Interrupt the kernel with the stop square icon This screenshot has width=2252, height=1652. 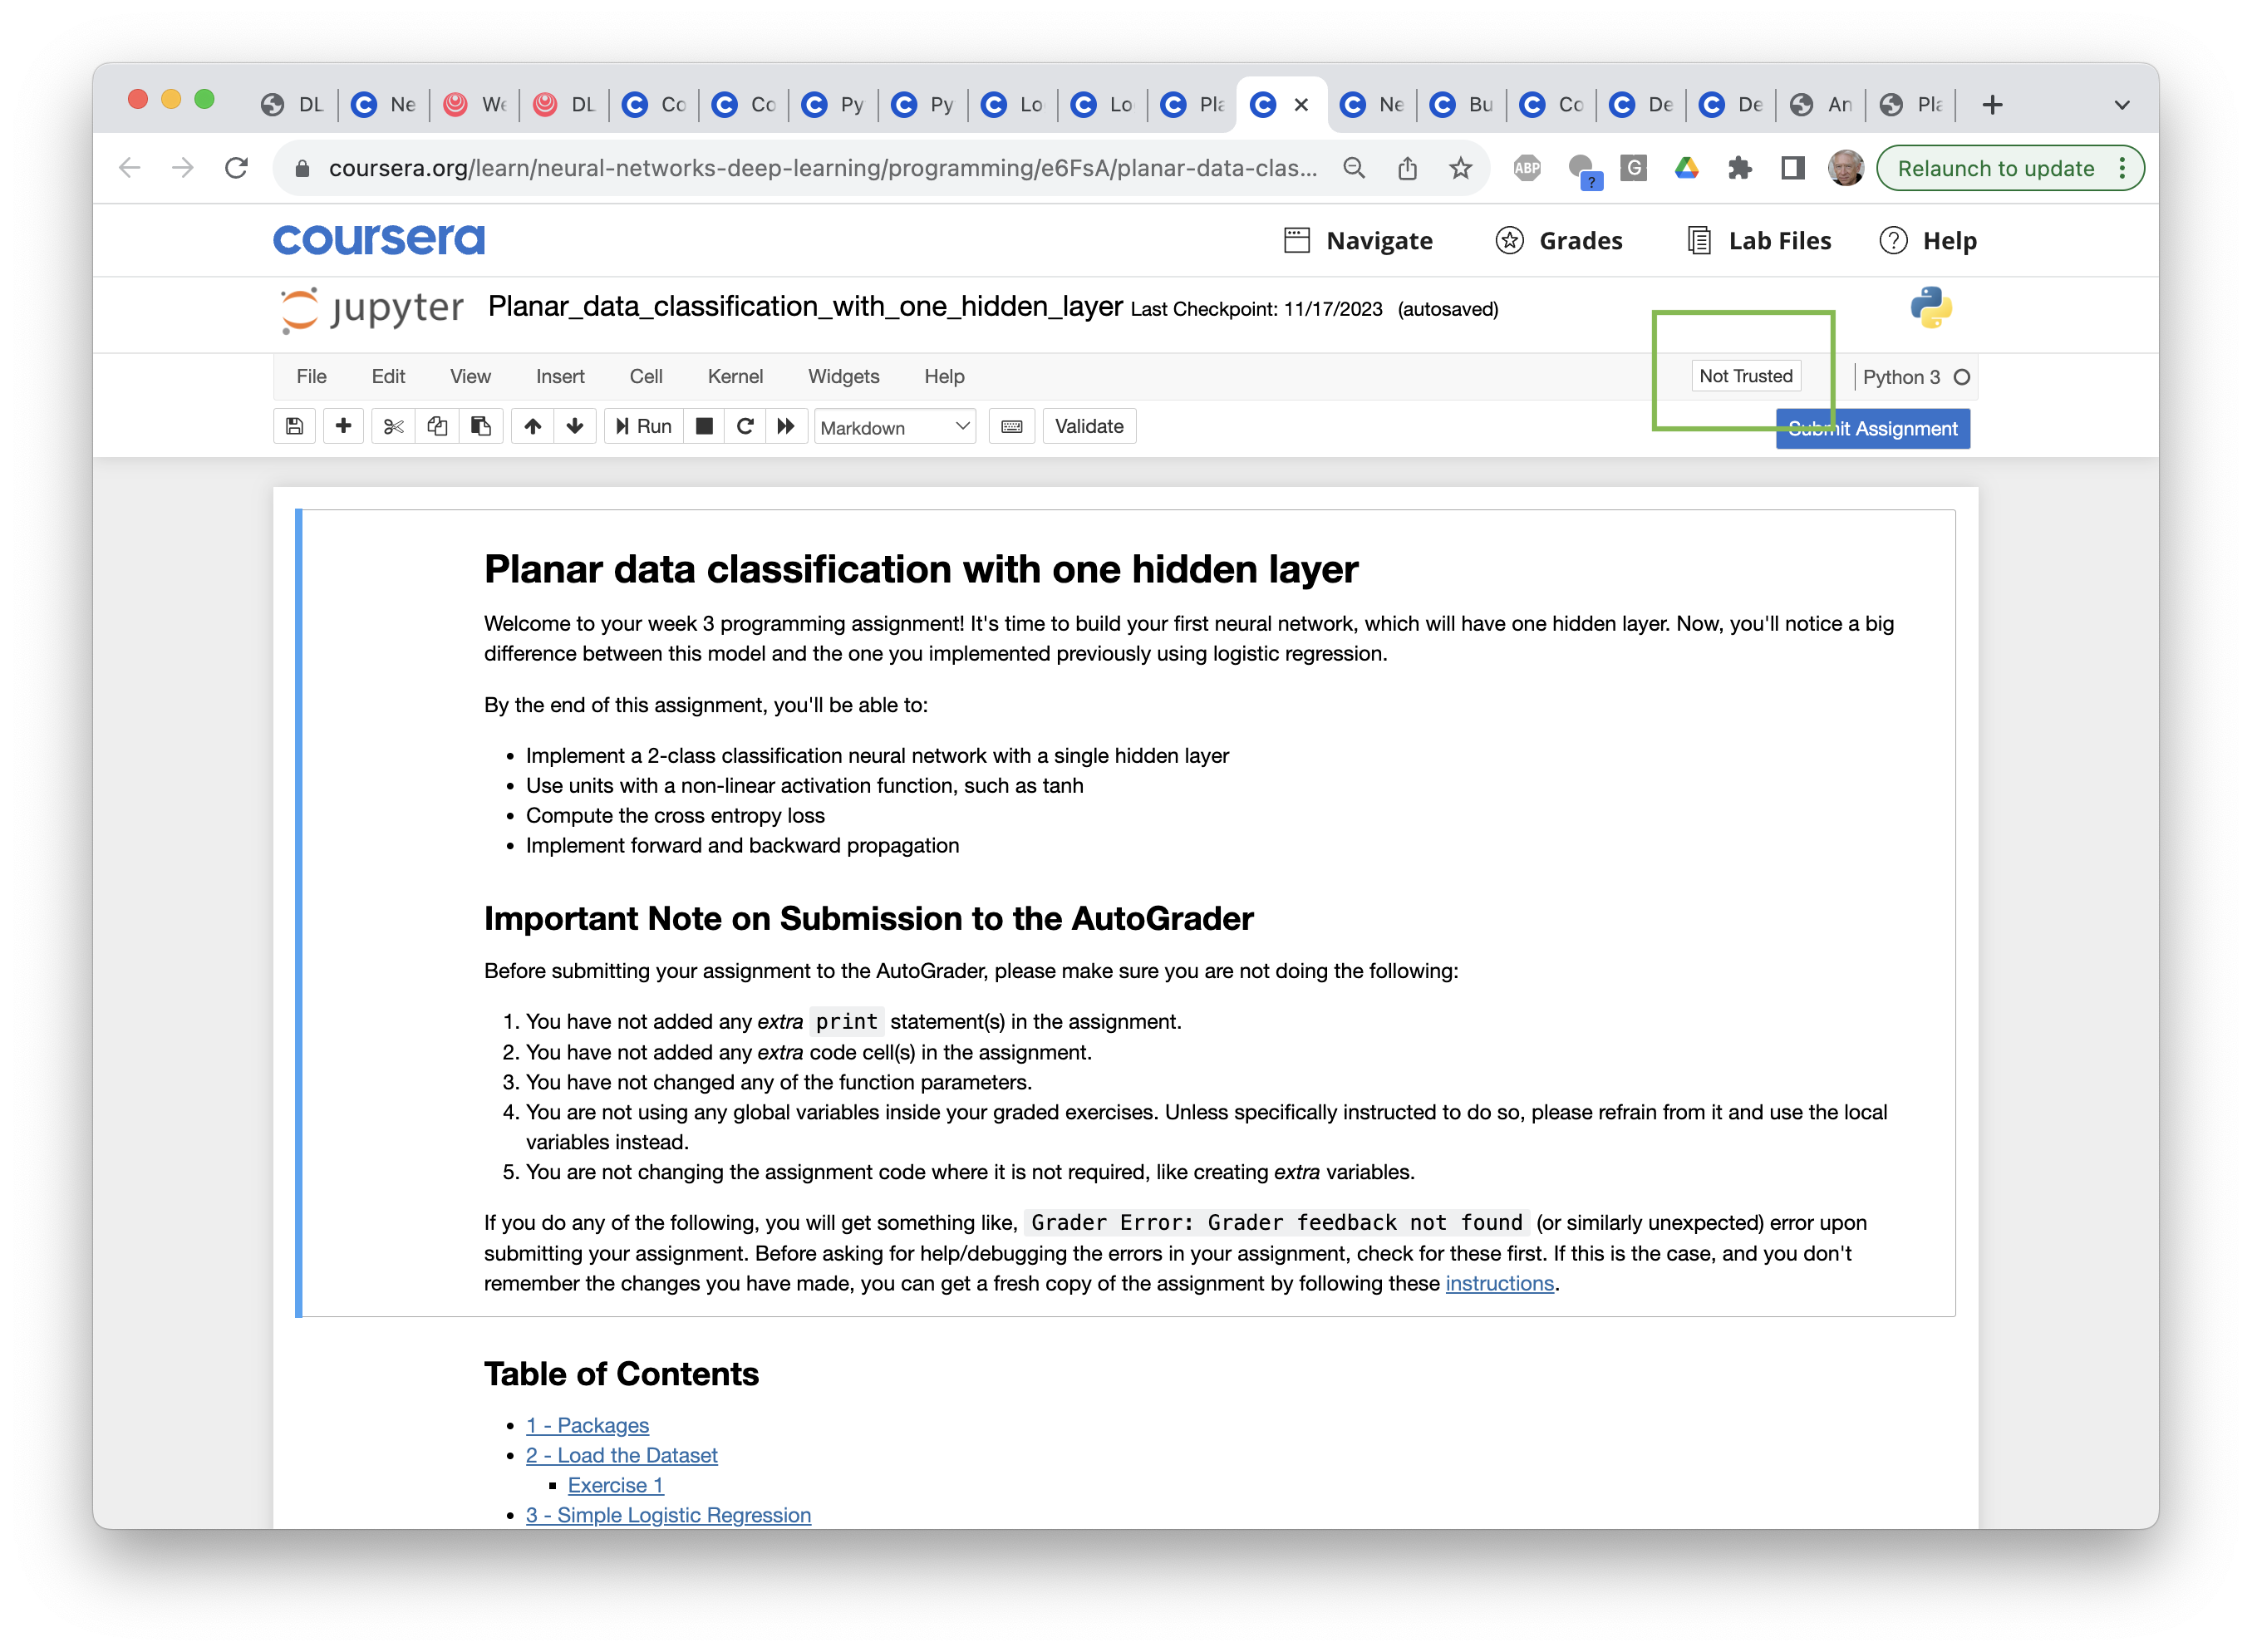tap(704, 426)
